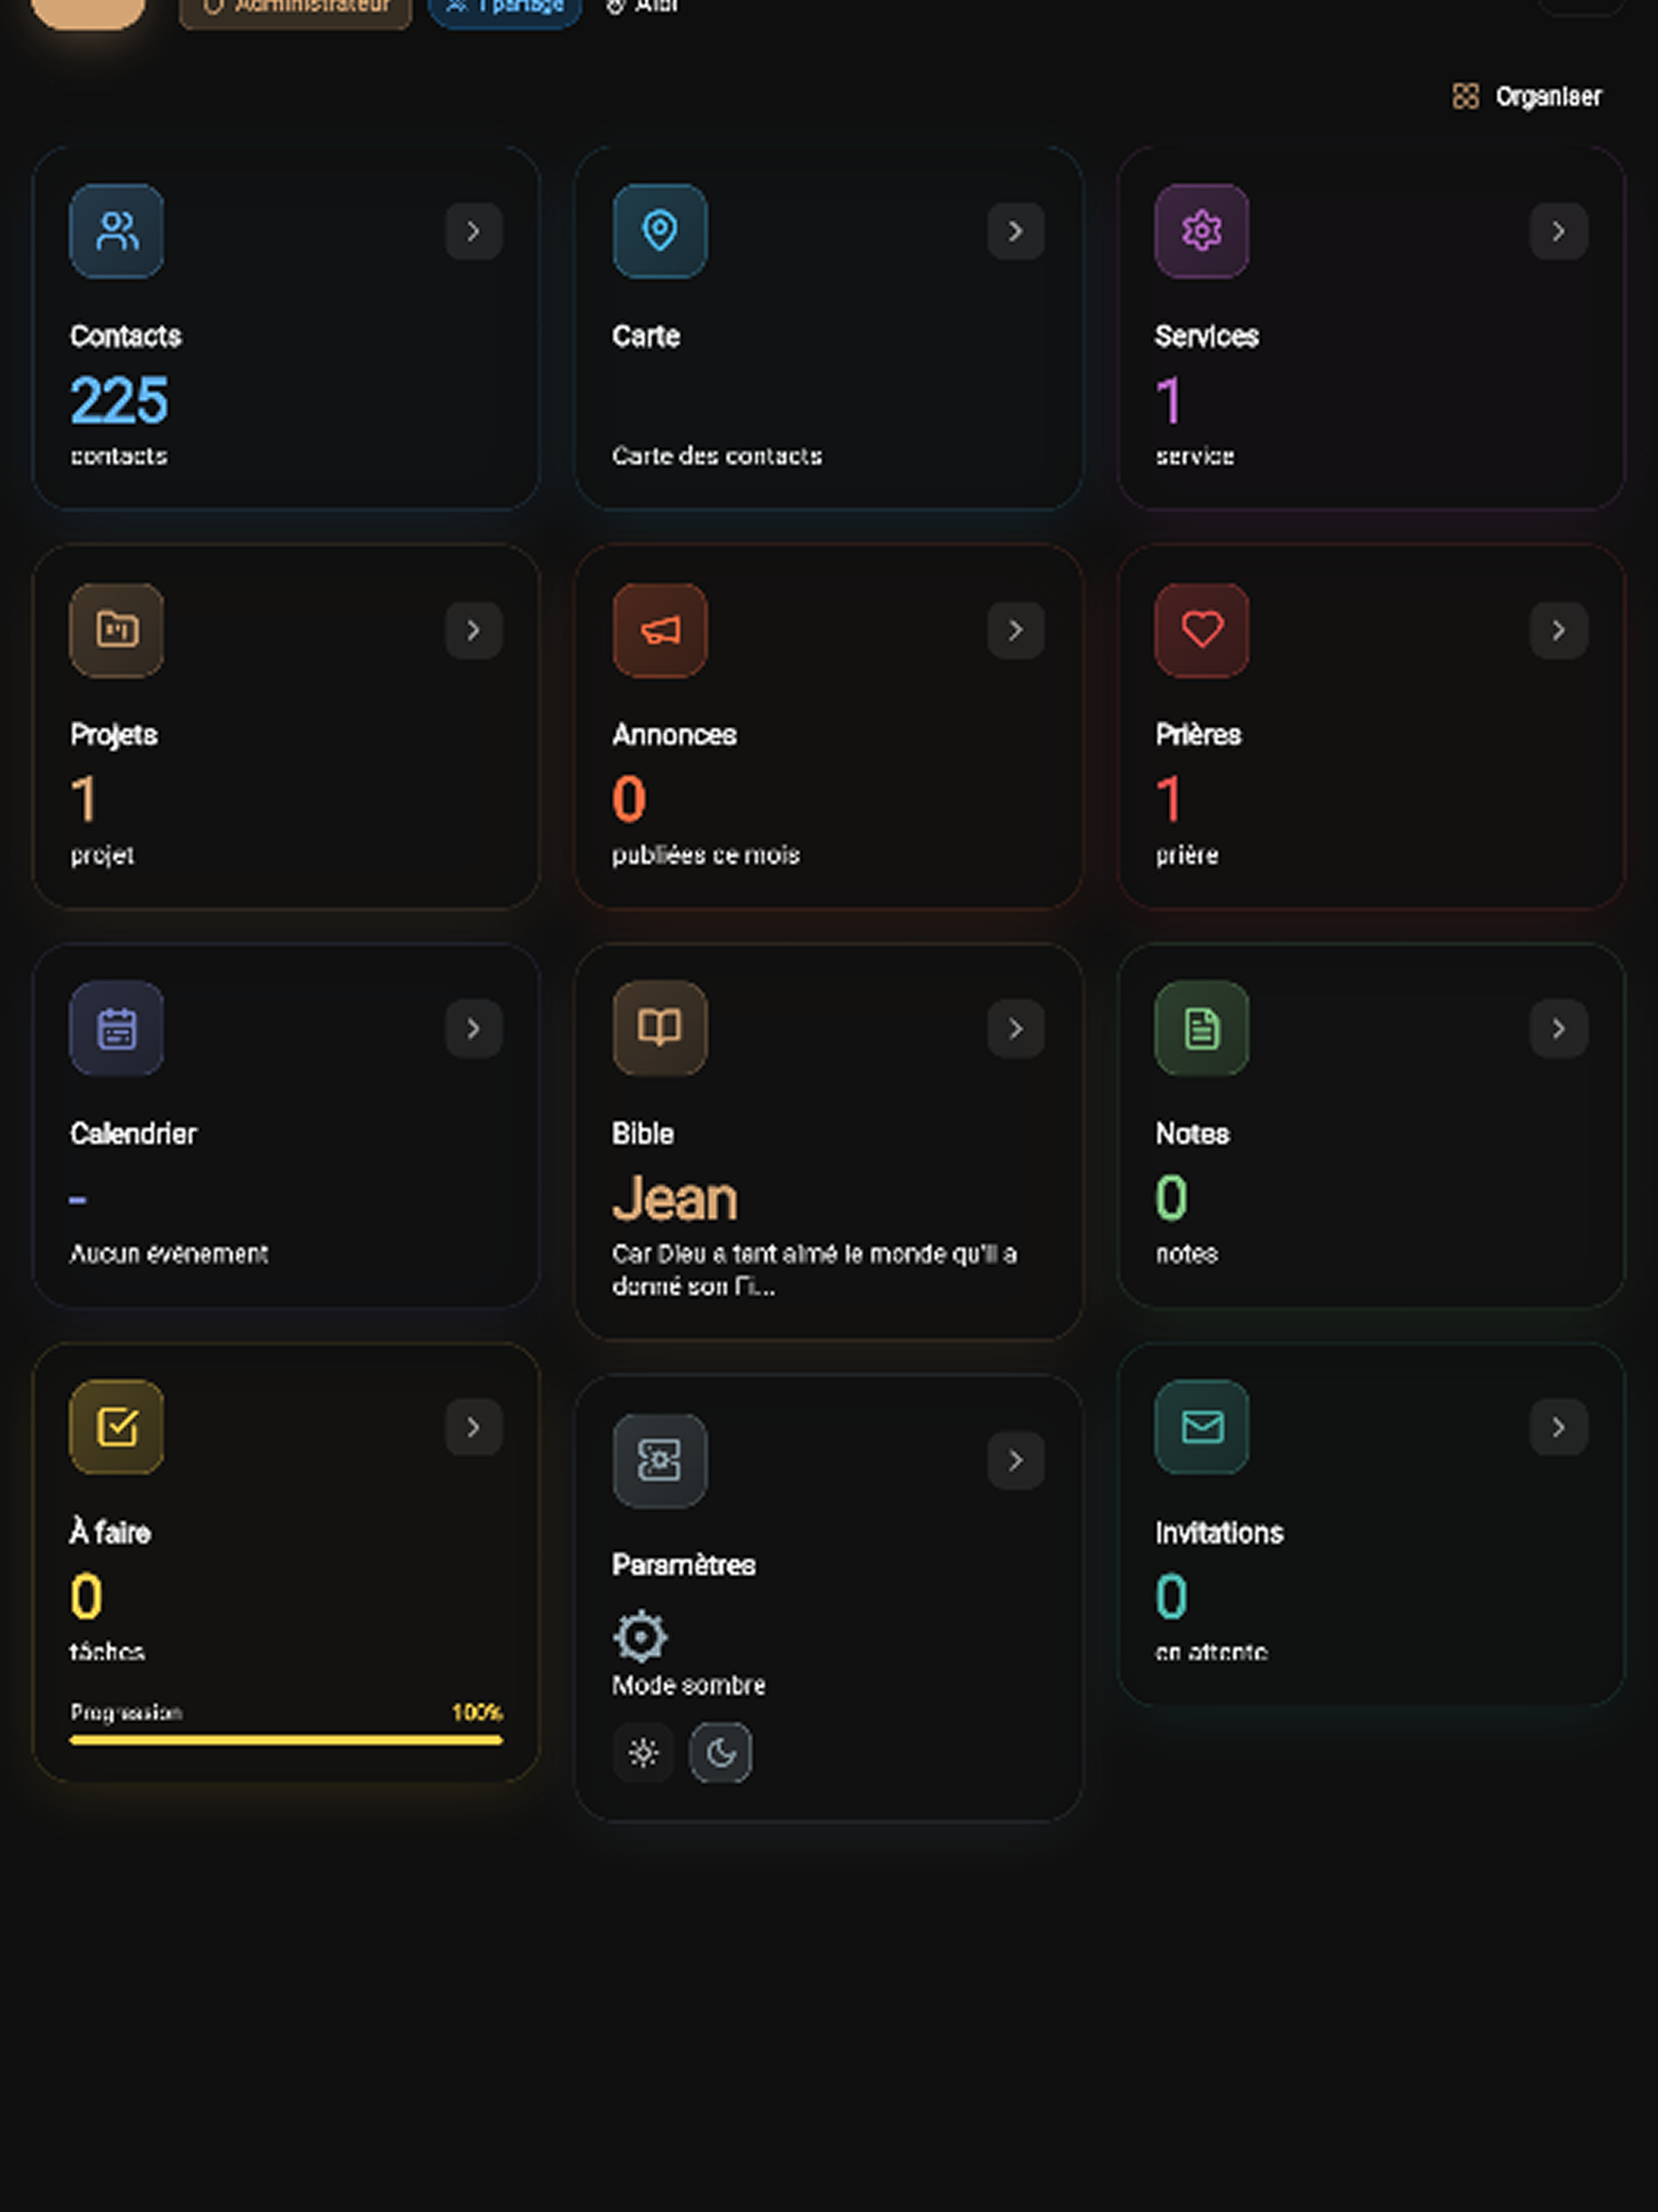
Task: Open Invitations via its chevron arrow
Action: pos(1559,1427)
